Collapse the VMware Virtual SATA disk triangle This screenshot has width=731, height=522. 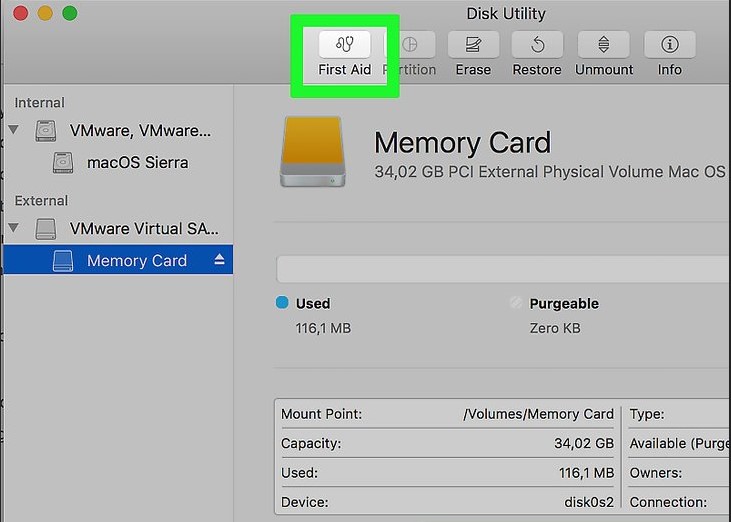tap(14, 227)
